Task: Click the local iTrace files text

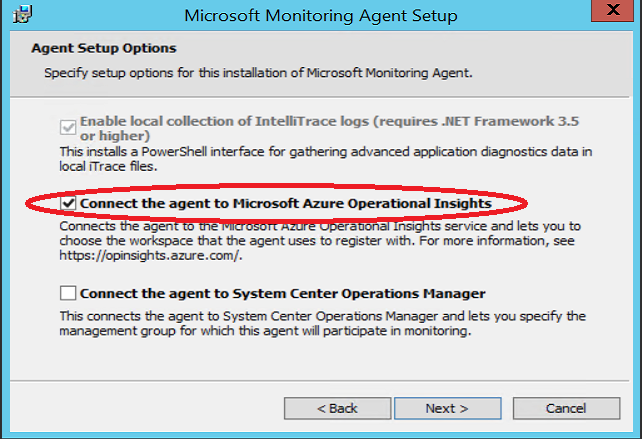Action: click(108, 167)
